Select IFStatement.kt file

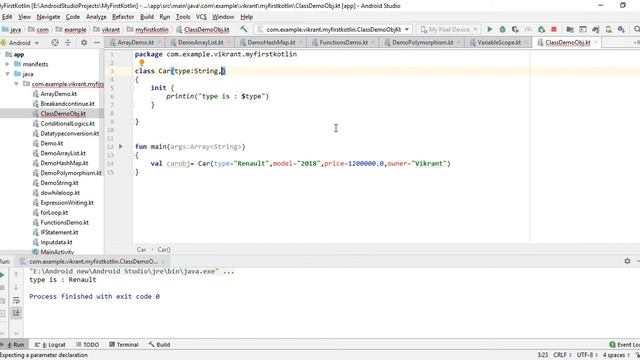[x=59, y=232]
